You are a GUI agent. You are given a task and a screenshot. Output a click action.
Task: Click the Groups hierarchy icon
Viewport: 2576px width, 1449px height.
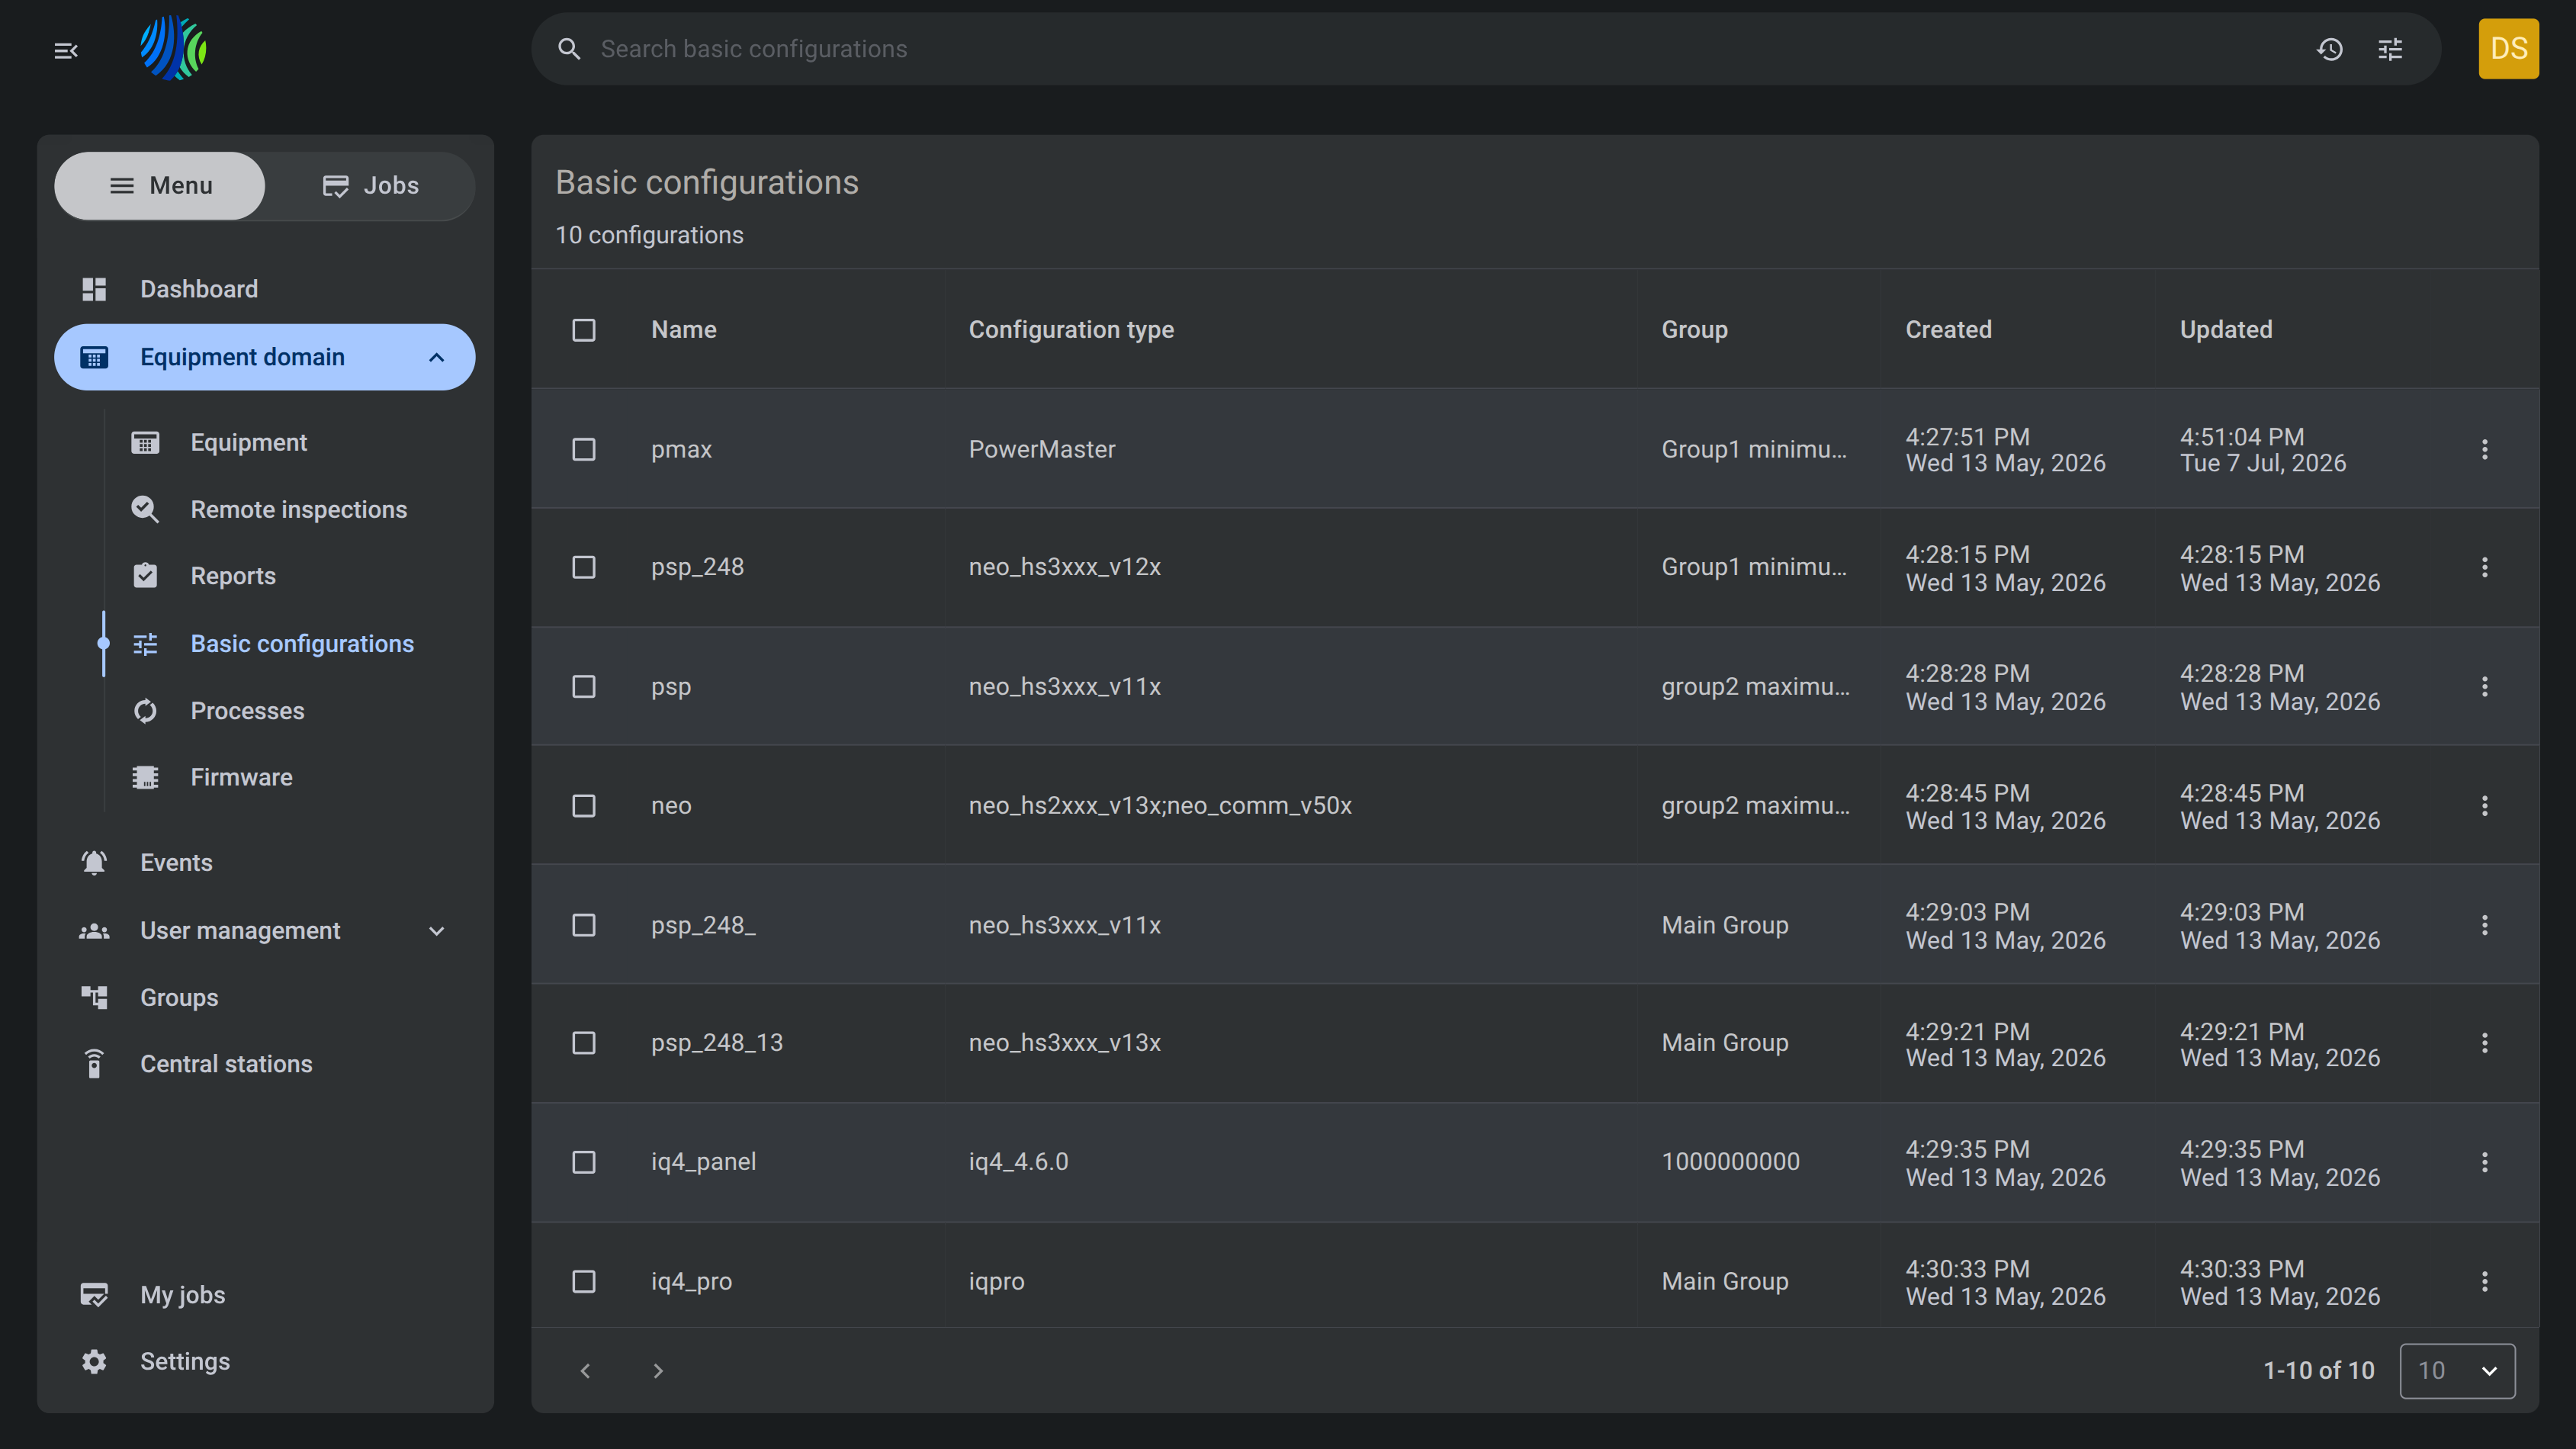point(94,997)
